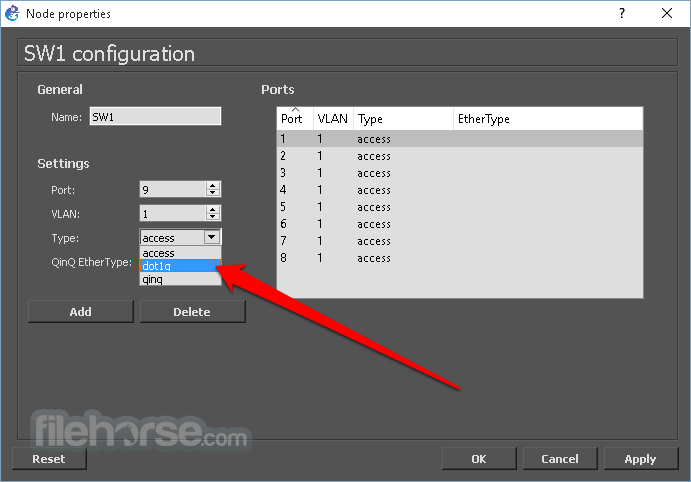The width and height of the screenshot is (691, 482).
Task: Close the Node properties dialog
Action: (667, 13)
